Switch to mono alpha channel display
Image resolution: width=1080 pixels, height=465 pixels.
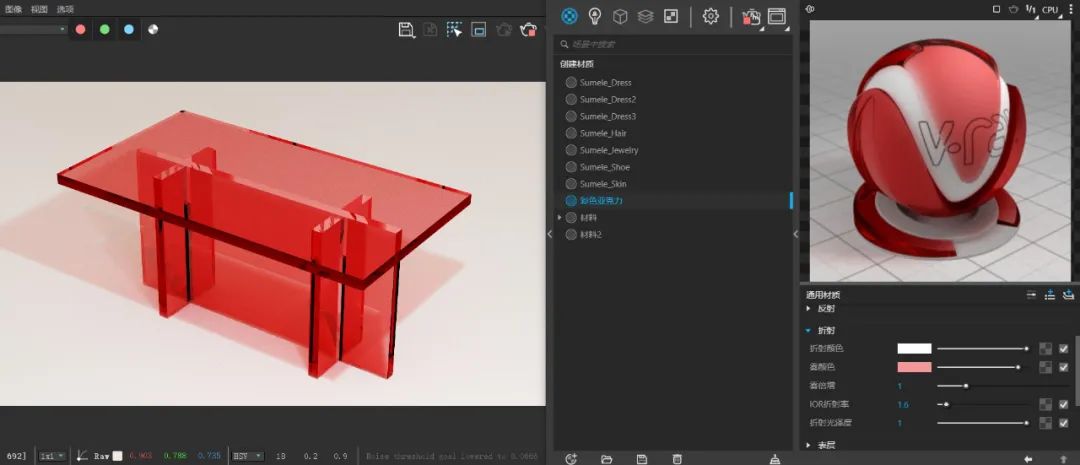(x=153, y=30)
